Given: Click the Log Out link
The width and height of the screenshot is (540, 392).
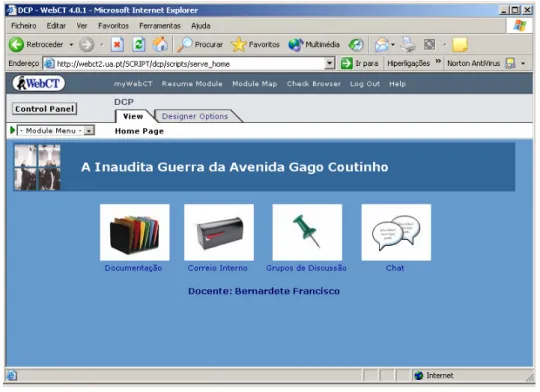Looking at the screenshot, I should [365, 84].
